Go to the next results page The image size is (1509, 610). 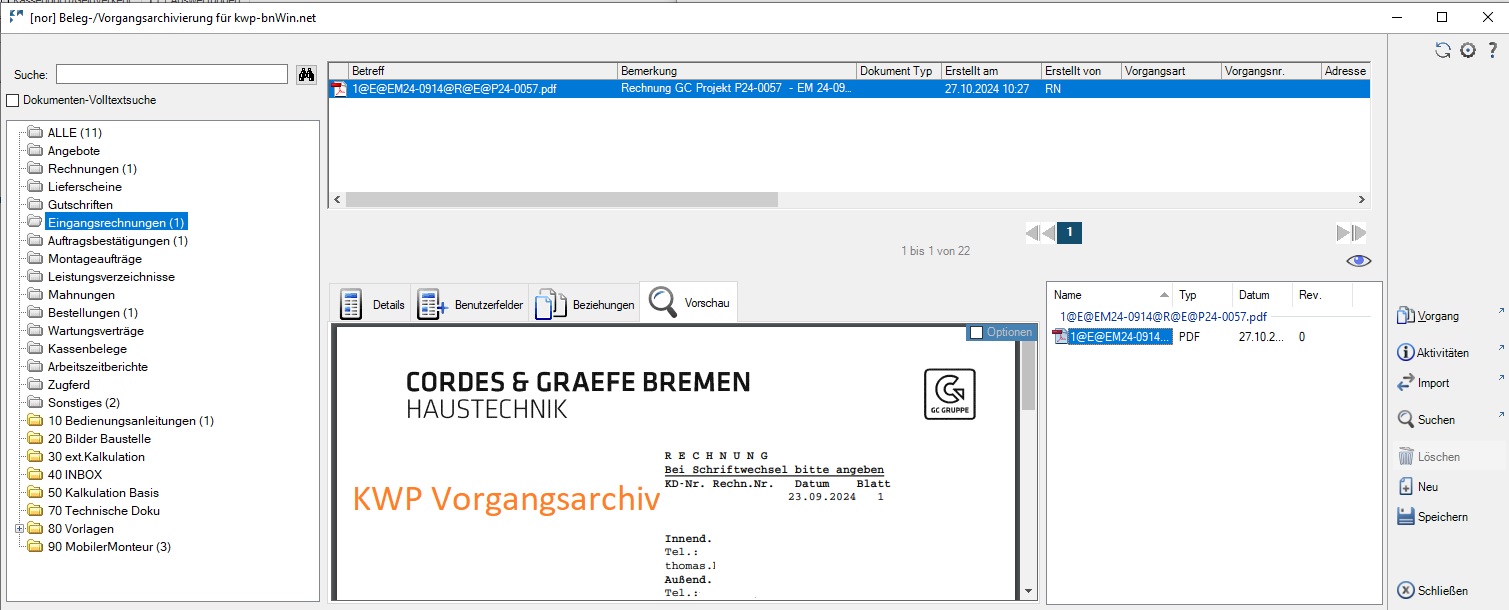[x=1343, y=233]
